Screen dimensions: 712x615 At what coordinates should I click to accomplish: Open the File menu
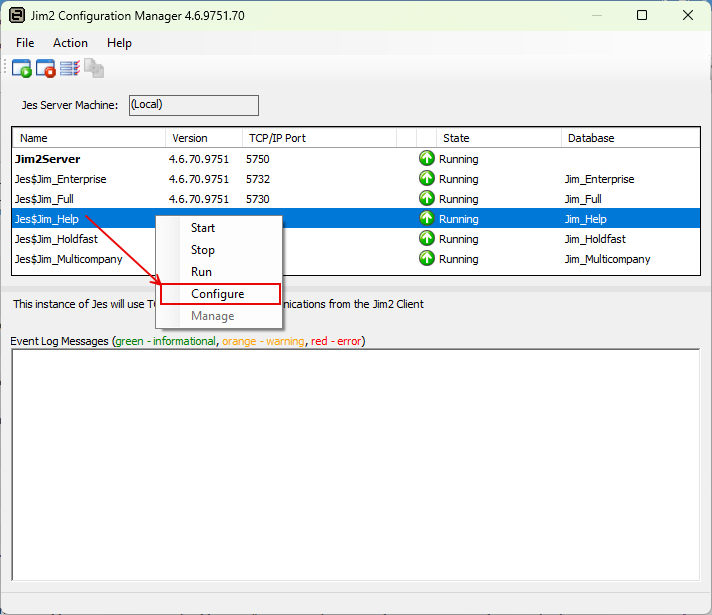pos(25,43)
